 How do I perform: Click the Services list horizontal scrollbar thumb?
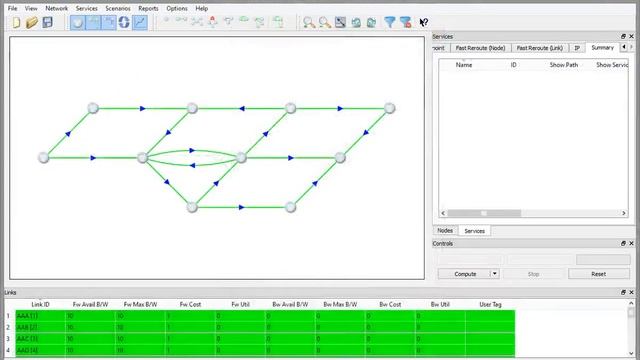click(x=484, y=213)
